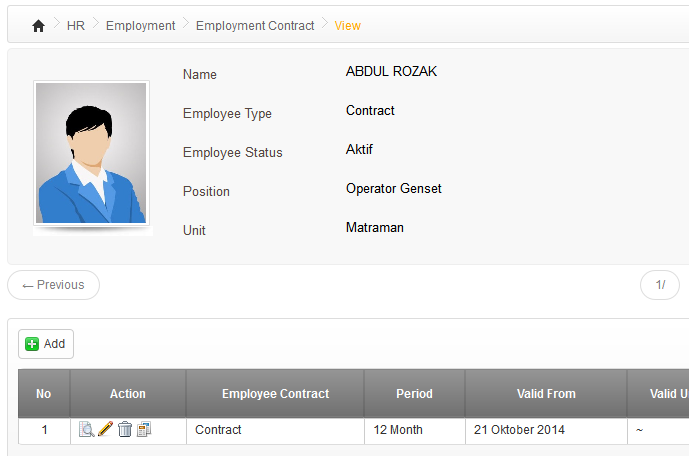Edit contract row with pencil icon
Viewport: 689px width, 456px height.
tap(105, 429)
